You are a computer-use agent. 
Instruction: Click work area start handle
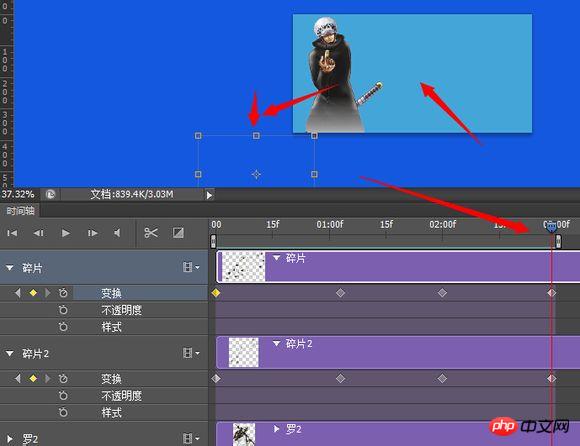click(x=213, y=241)
